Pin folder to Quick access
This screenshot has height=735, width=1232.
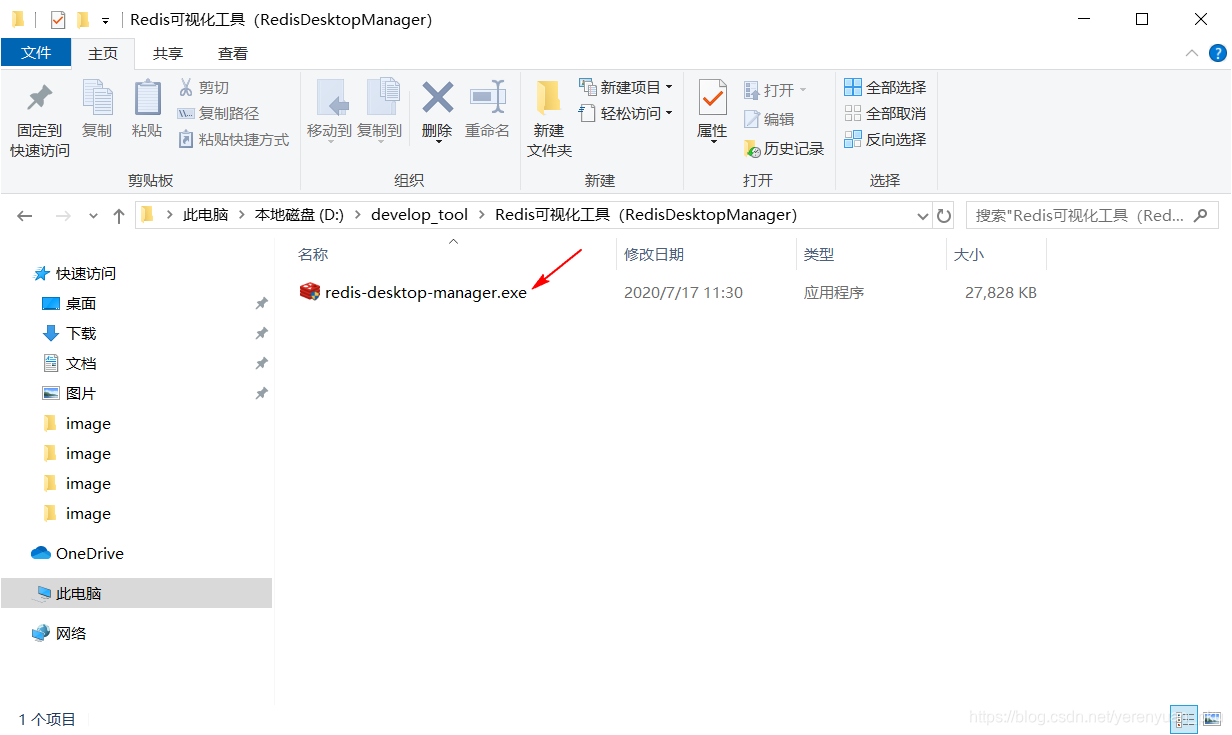(x=40, y=120)
